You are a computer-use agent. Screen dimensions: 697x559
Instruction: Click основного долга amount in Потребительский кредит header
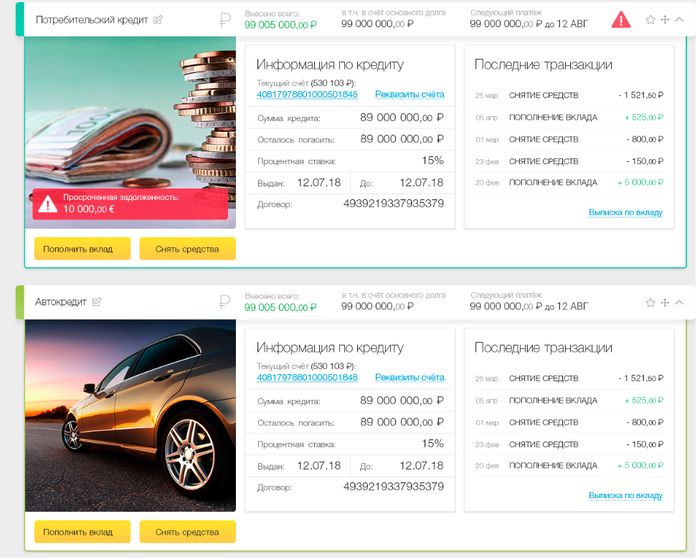tap(377, 24)
